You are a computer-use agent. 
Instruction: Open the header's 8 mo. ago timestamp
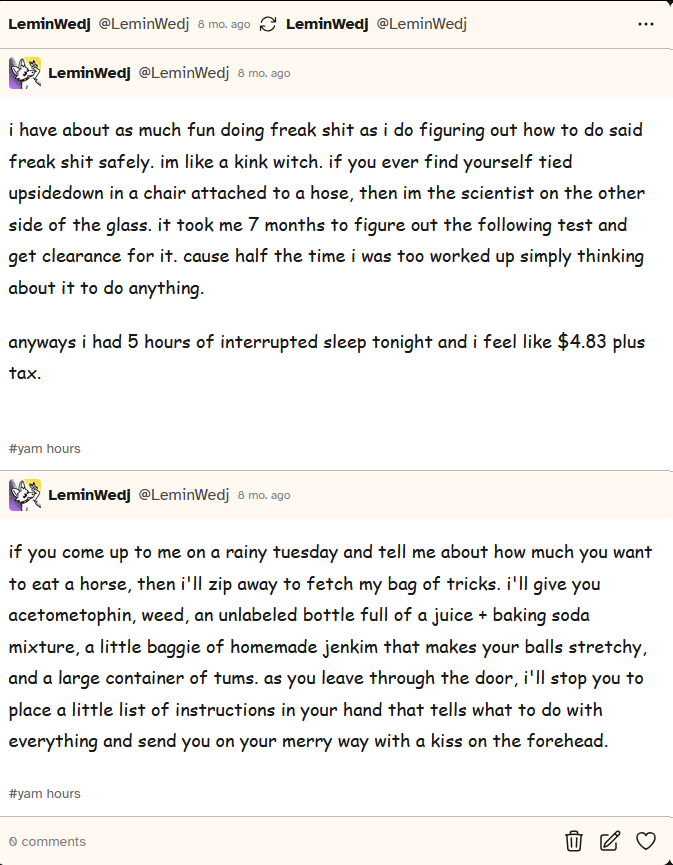pyautogui.click(x=224, y=24)
